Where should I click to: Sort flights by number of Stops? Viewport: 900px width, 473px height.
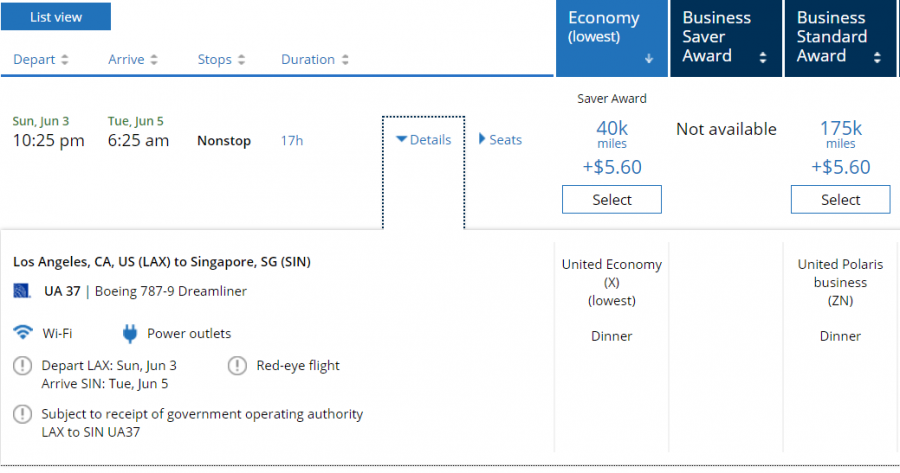(222, 59)
